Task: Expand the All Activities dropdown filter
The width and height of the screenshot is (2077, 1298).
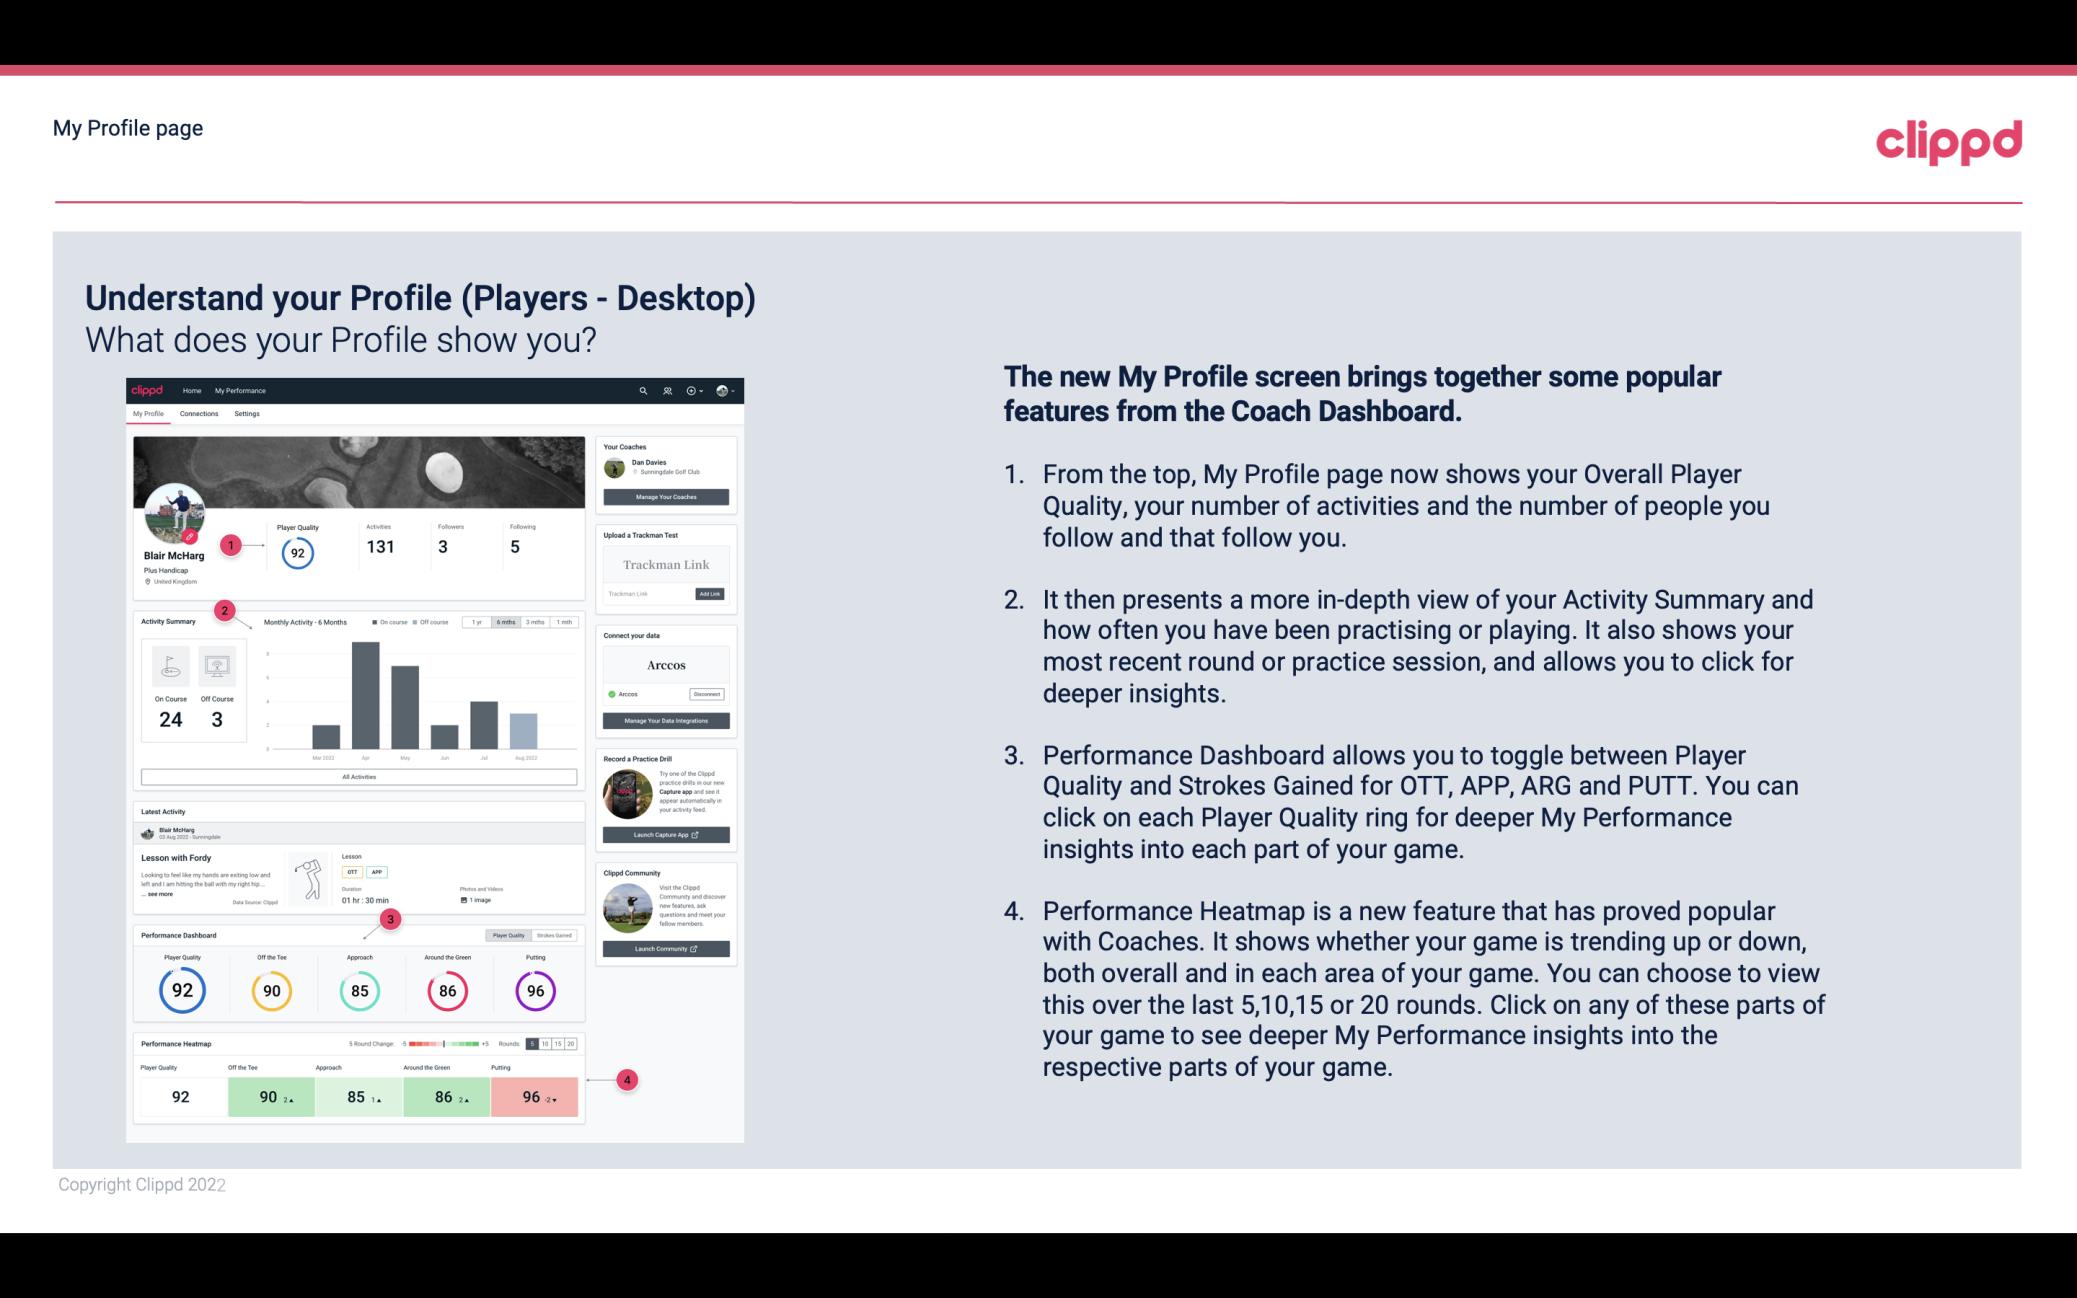Action: pos(359,778)
